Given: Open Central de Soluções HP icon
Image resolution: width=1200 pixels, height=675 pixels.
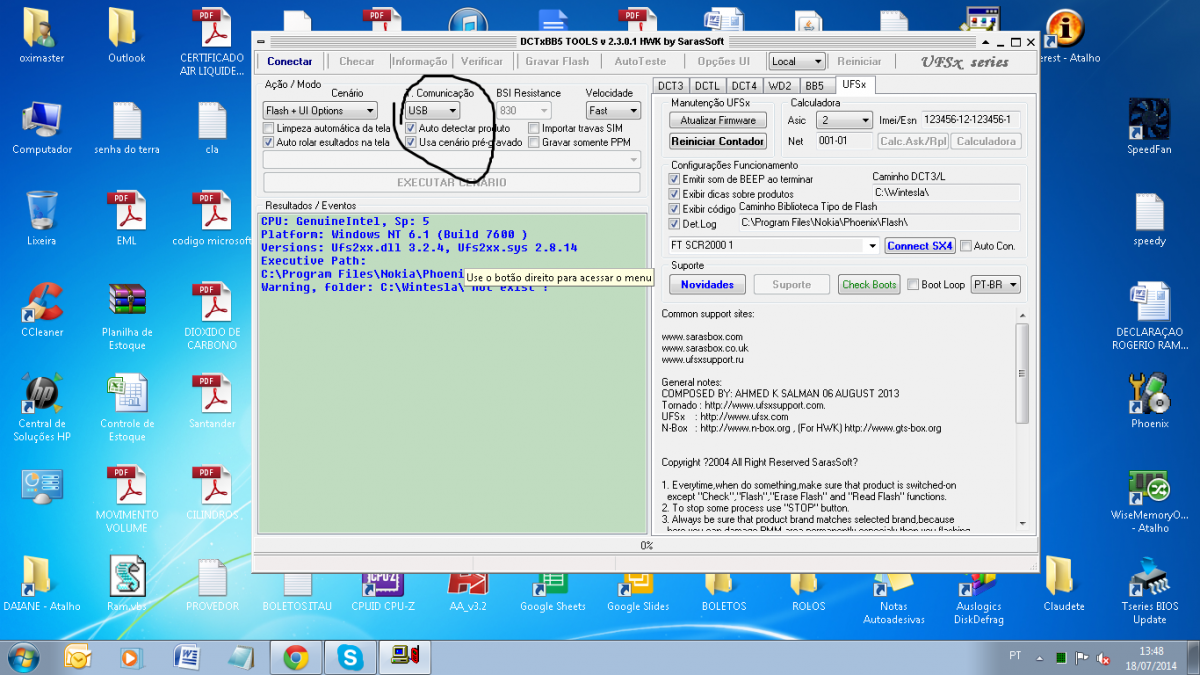Looking at the screenshot, I should [x=42, y=408].
